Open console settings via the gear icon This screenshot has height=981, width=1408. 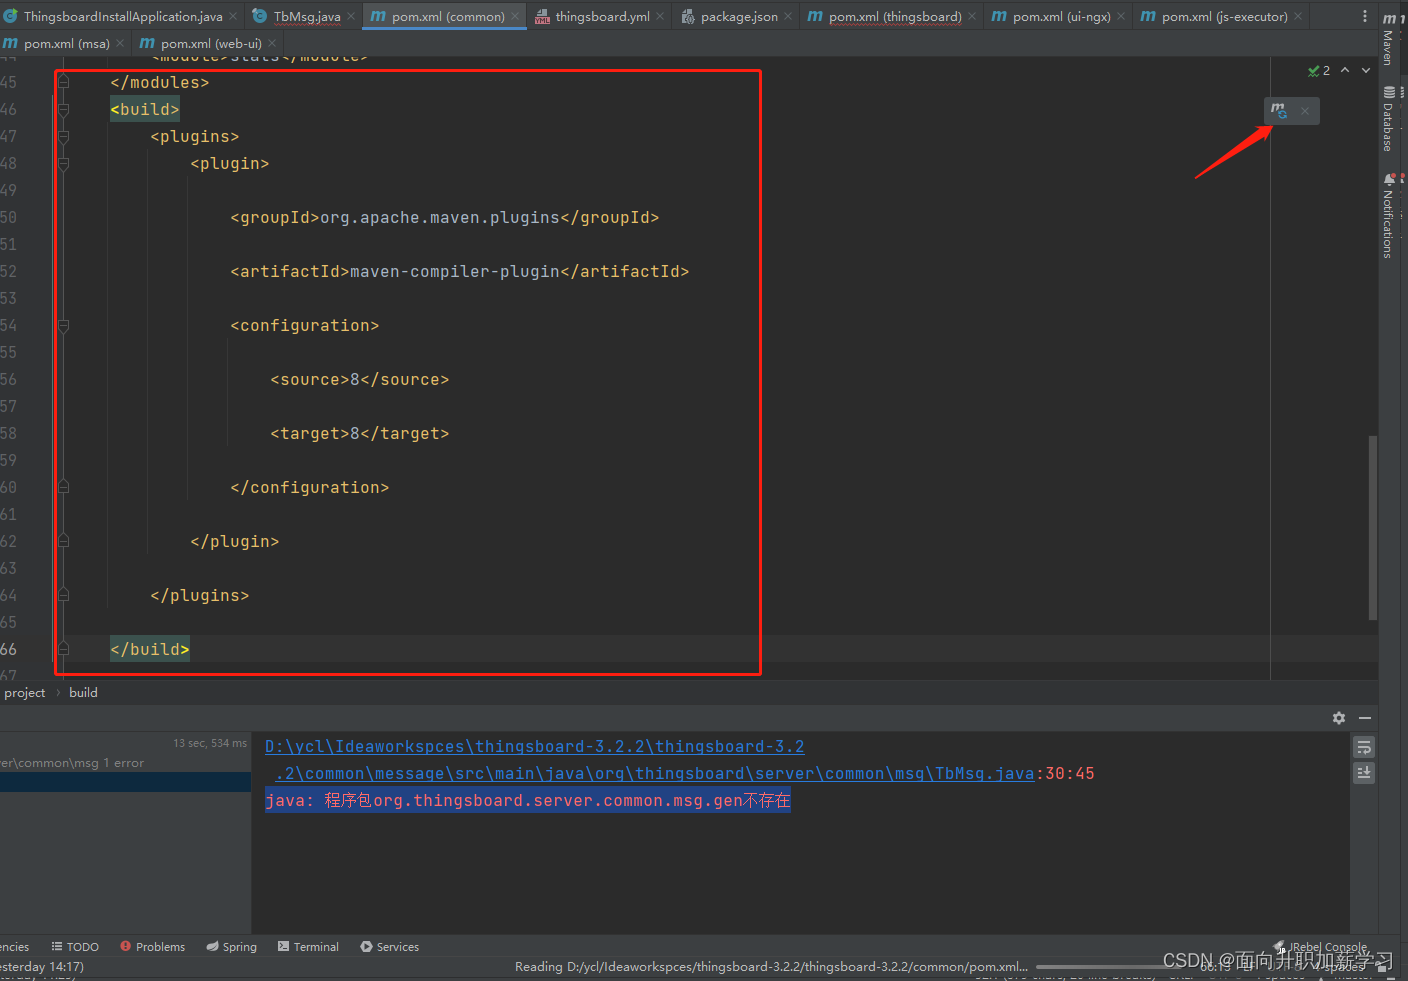coord(1338,717)
